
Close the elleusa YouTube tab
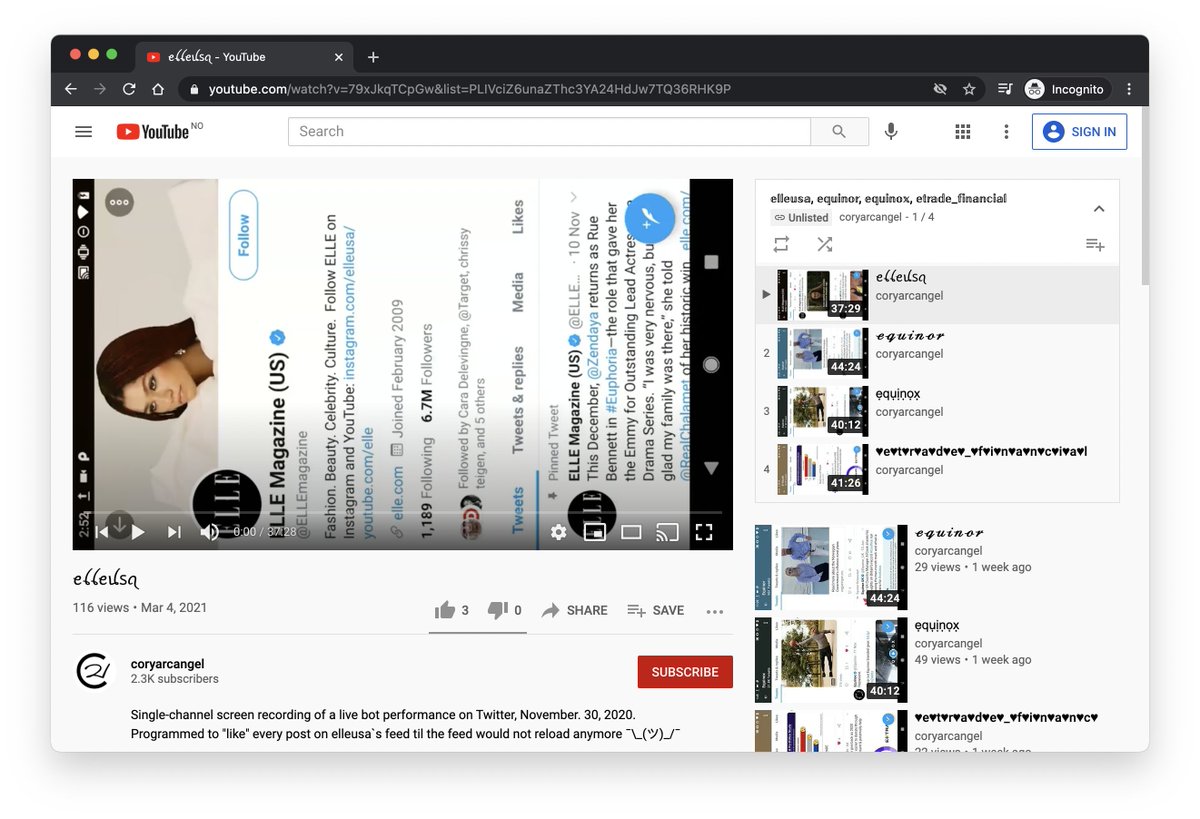pos(339,57)
